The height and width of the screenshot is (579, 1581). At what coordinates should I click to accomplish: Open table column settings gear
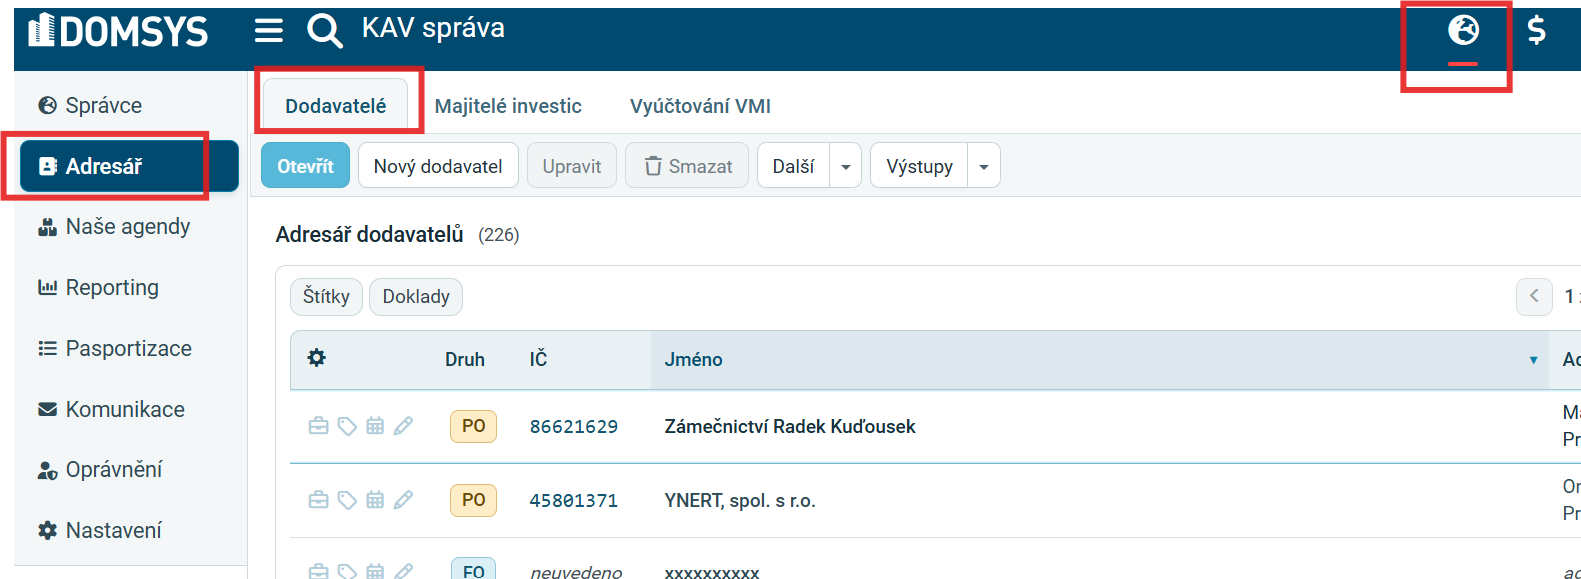317,358
